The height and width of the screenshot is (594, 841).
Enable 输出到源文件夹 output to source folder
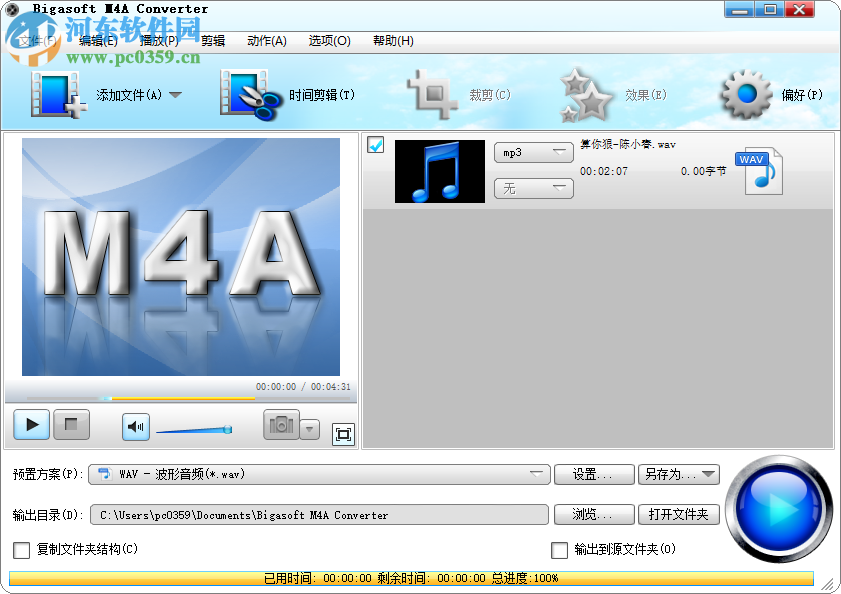tap(560, 550)
